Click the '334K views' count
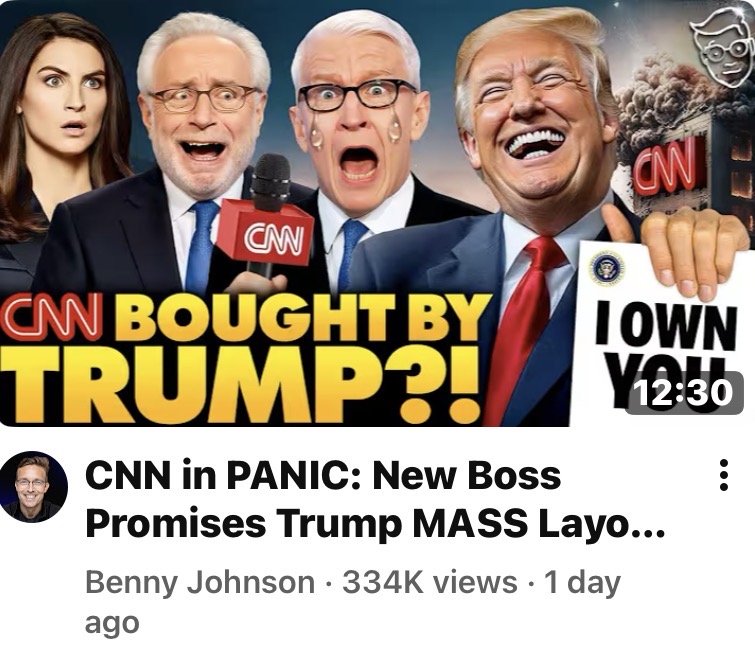 point(430,582)
